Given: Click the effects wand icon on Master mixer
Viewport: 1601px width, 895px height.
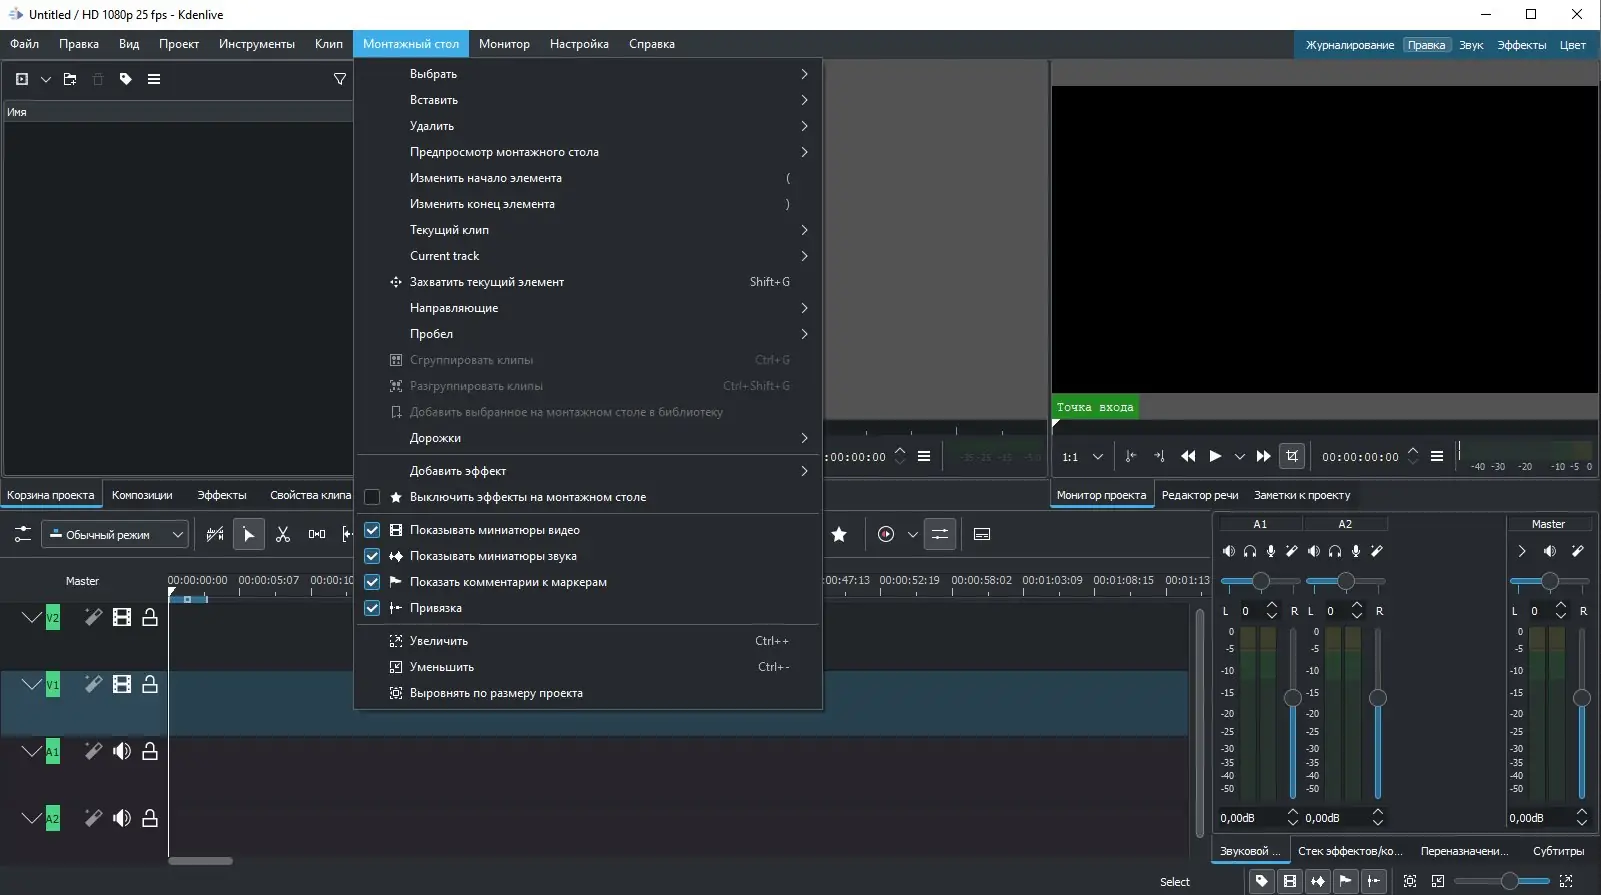Looking at the screenshot, I should pos(1578,551).
